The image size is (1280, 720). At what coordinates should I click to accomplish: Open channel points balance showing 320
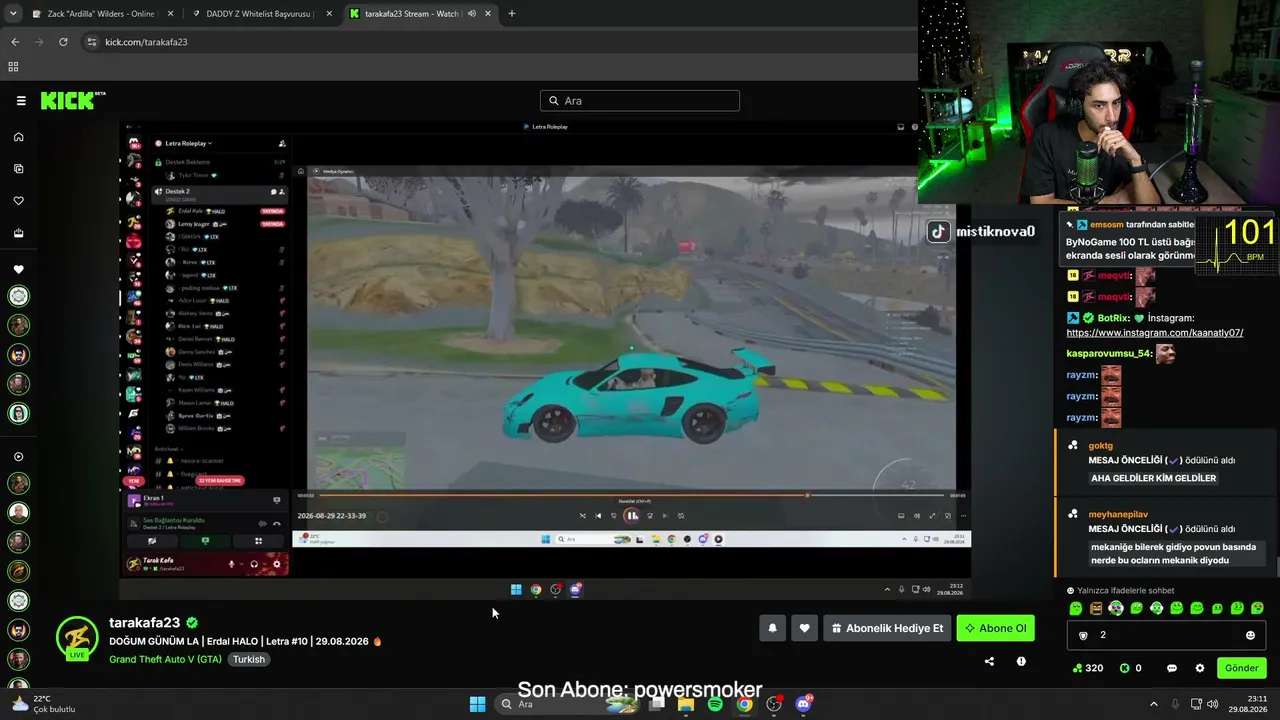[1087, 668]
